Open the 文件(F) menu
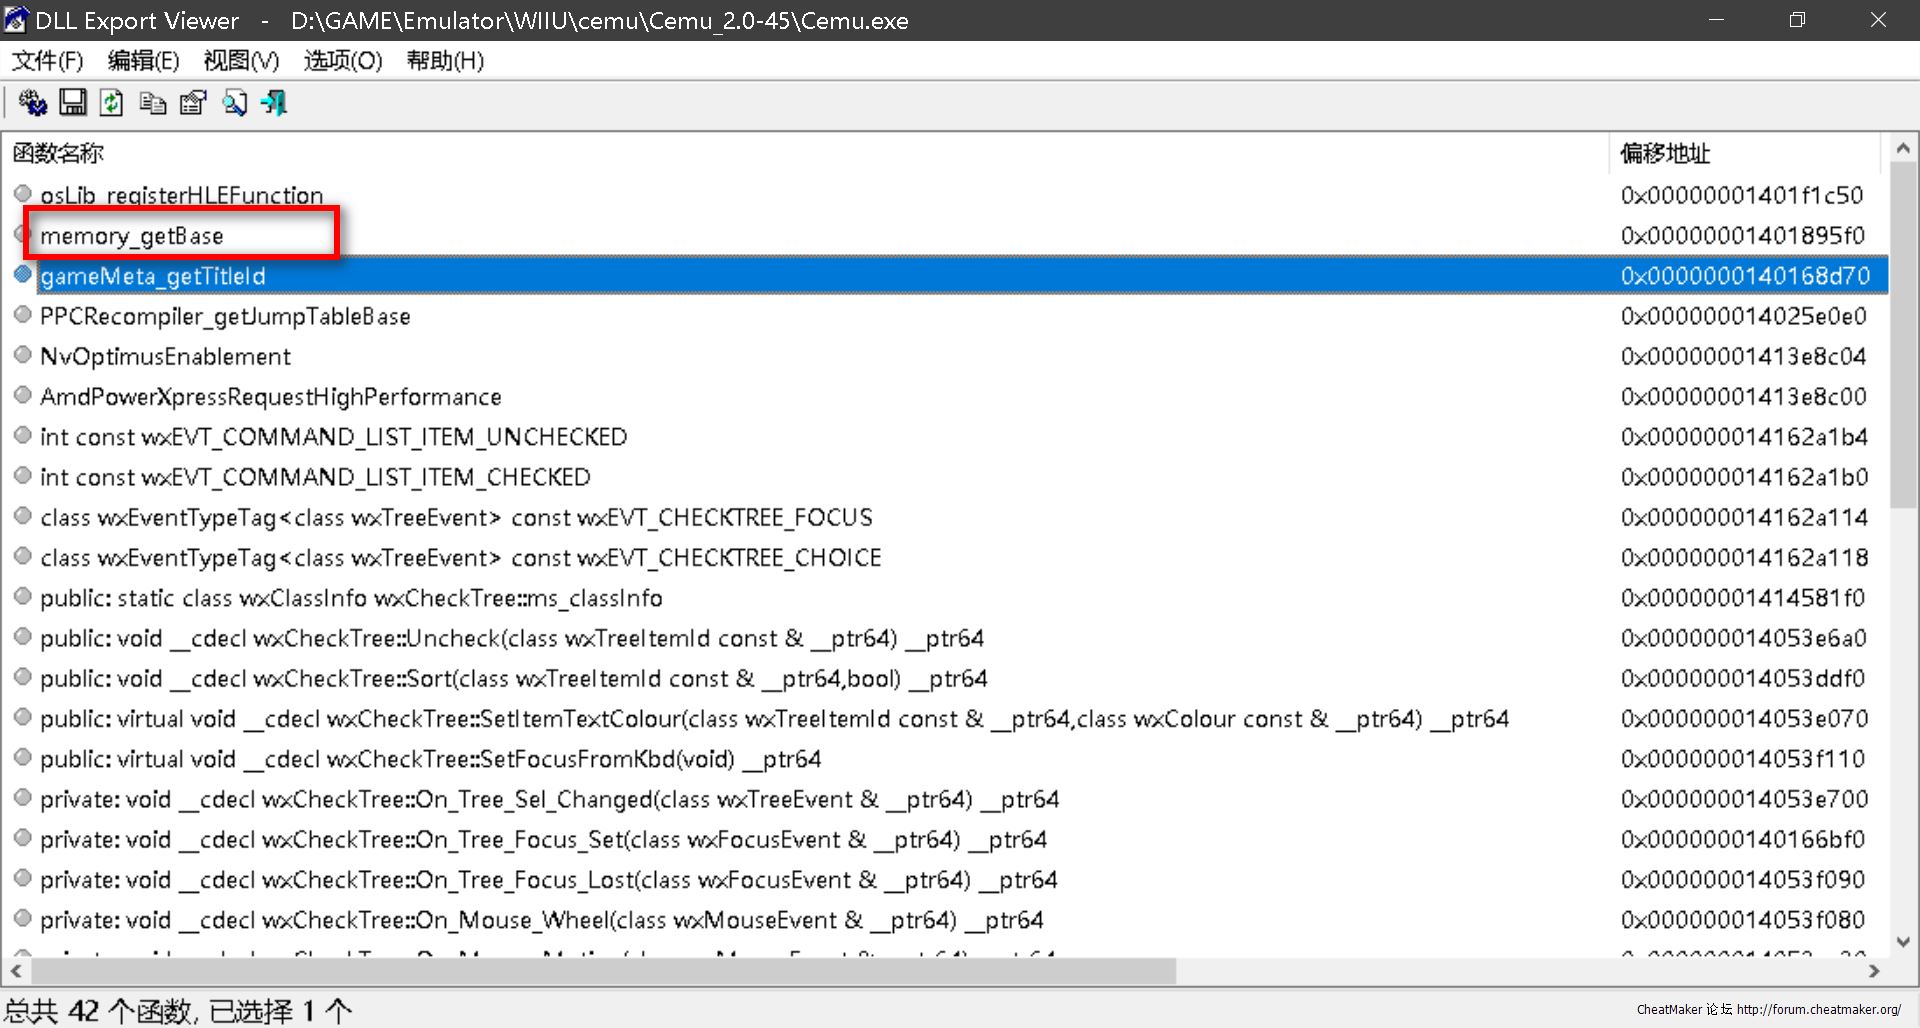Viewport: 1920px width, 1028px height. tap(47, 61)
